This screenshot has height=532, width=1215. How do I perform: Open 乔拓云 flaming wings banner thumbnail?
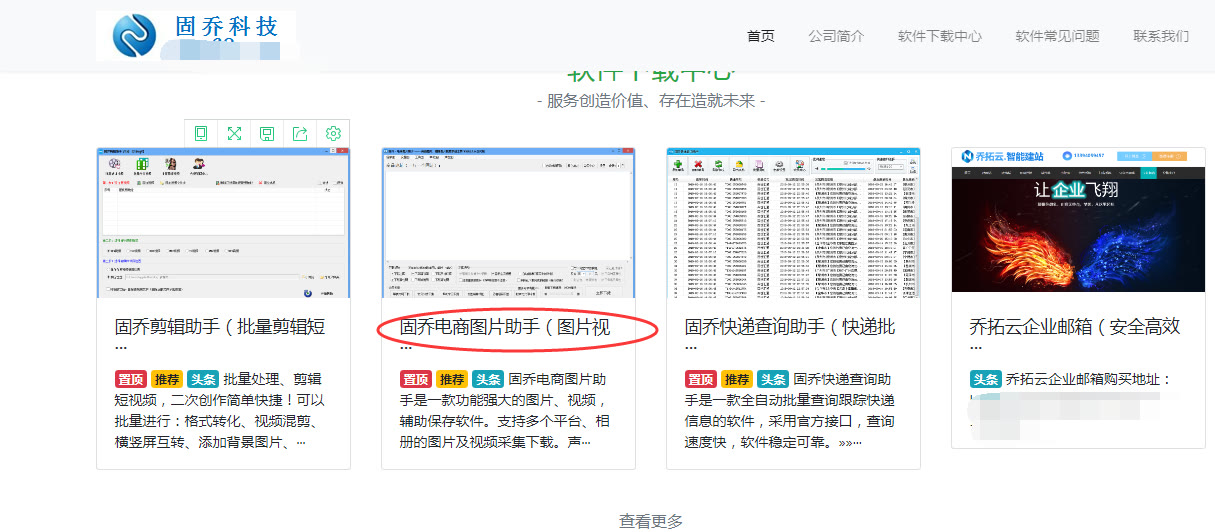pyautogui.click(x=1078, y=219)
